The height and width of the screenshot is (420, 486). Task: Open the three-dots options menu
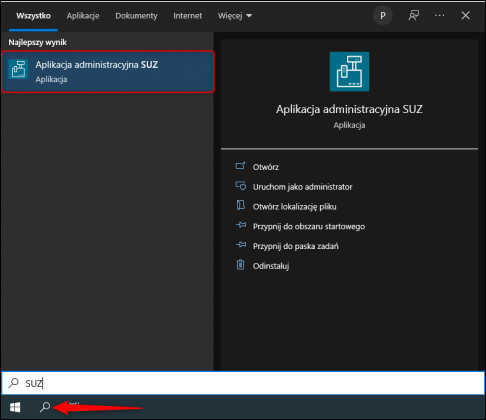tap(440, 15)
